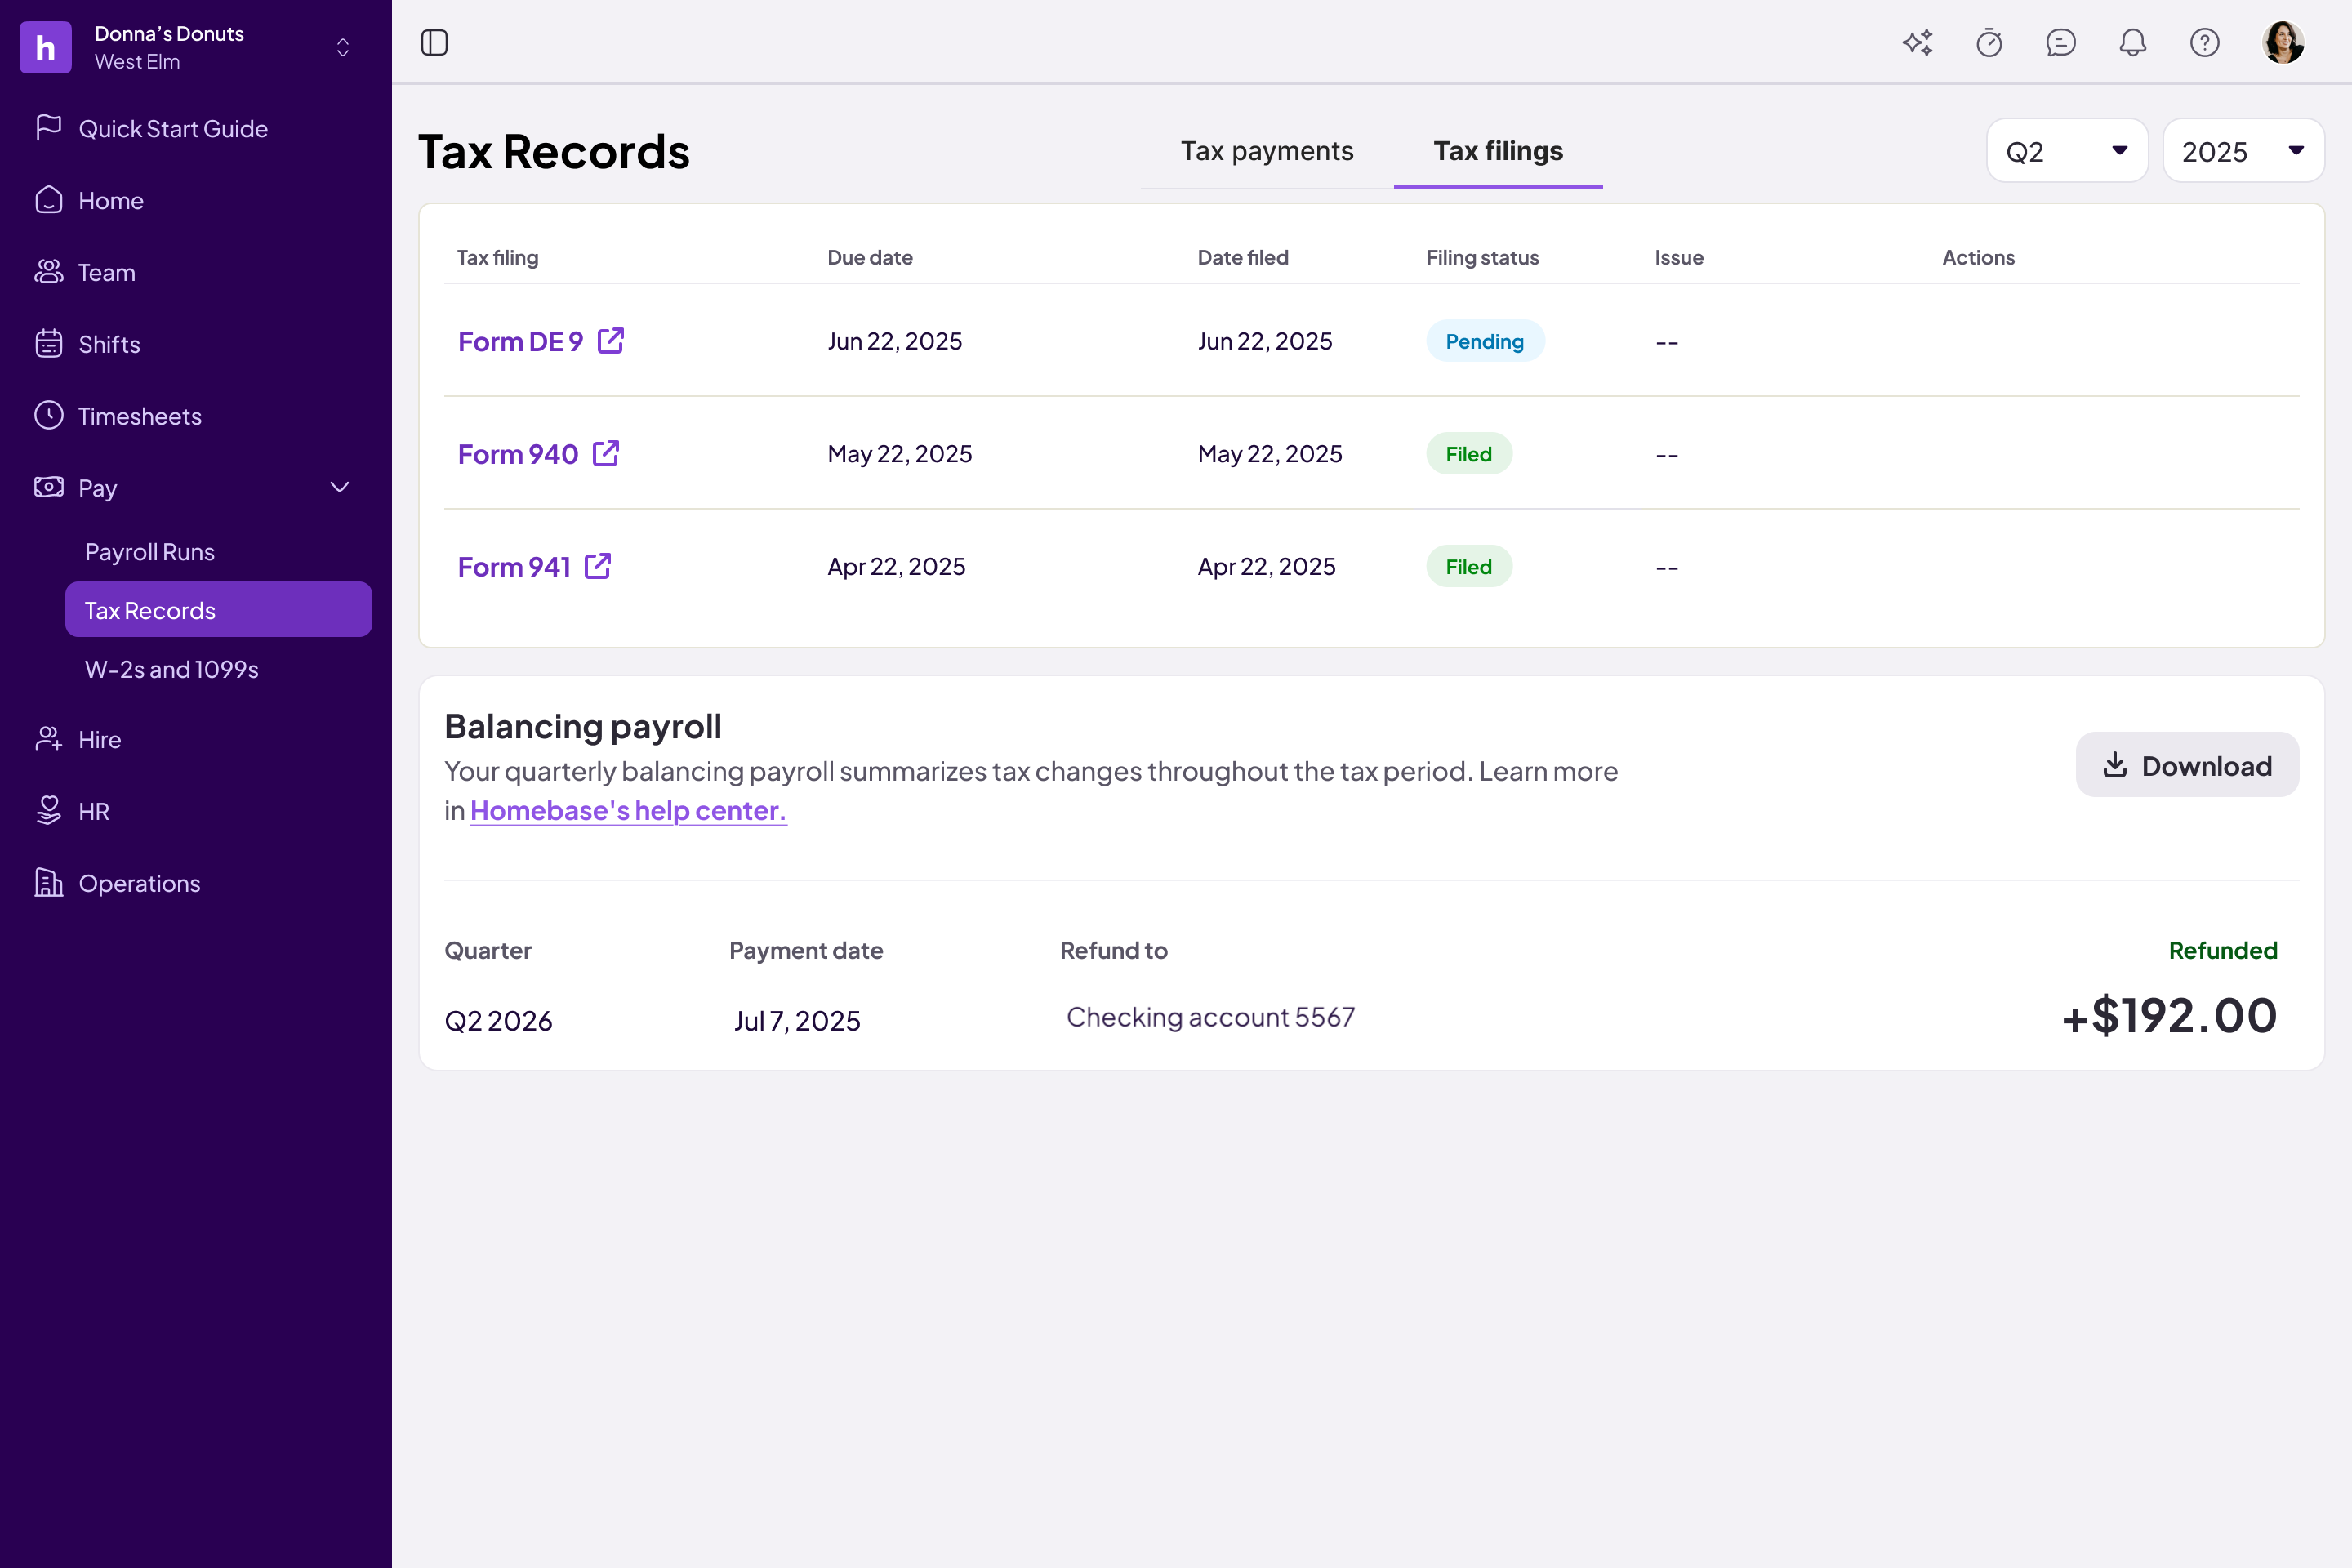
Task: Open W-2s and 1099s in the sidebar
Action: pos(172,669)
